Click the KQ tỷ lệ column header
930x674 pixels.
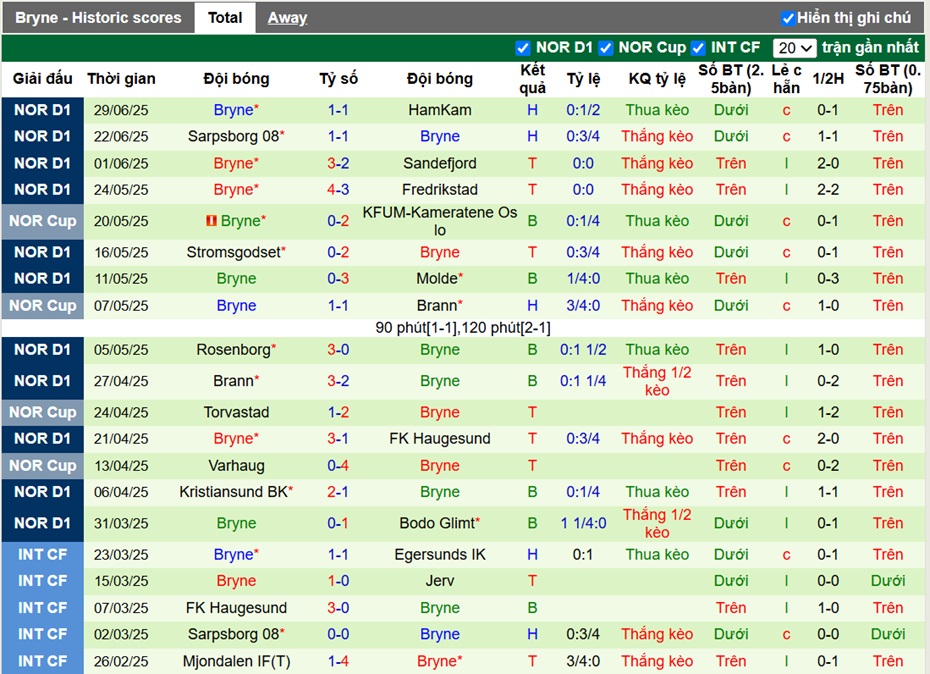click(657, 79)
